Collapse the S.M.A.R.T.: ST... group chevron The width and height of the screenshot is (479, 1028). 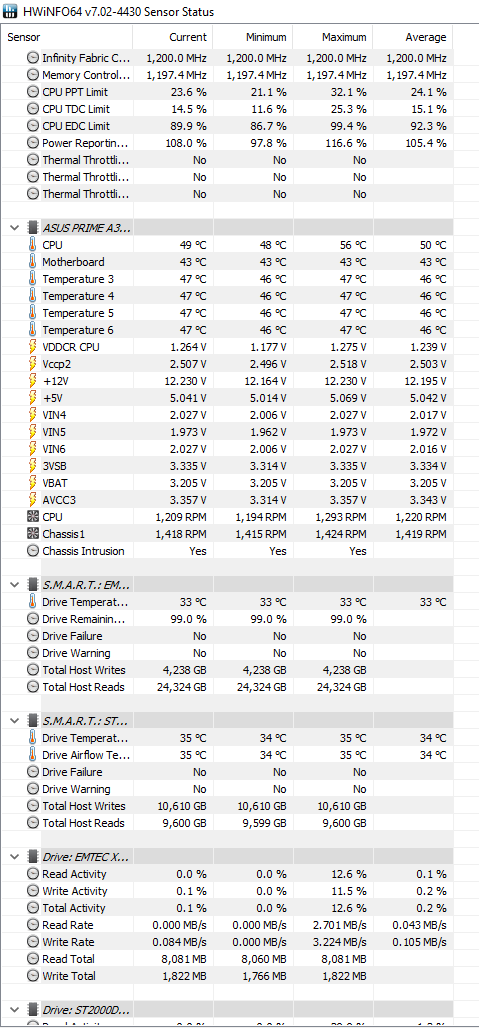(14, 721)
